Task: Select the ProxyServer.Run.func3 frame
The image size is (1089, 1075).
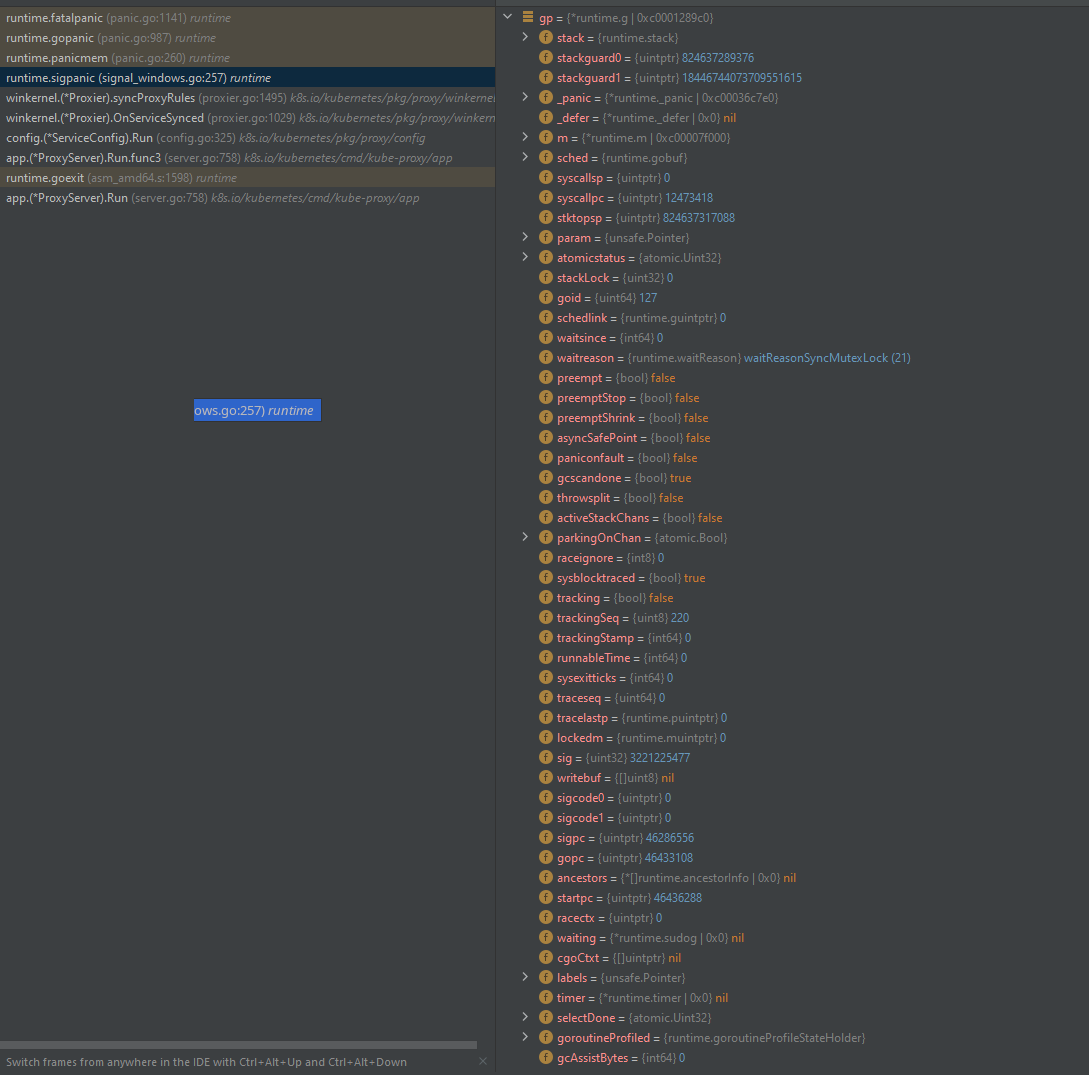Action: coord(247,158)
